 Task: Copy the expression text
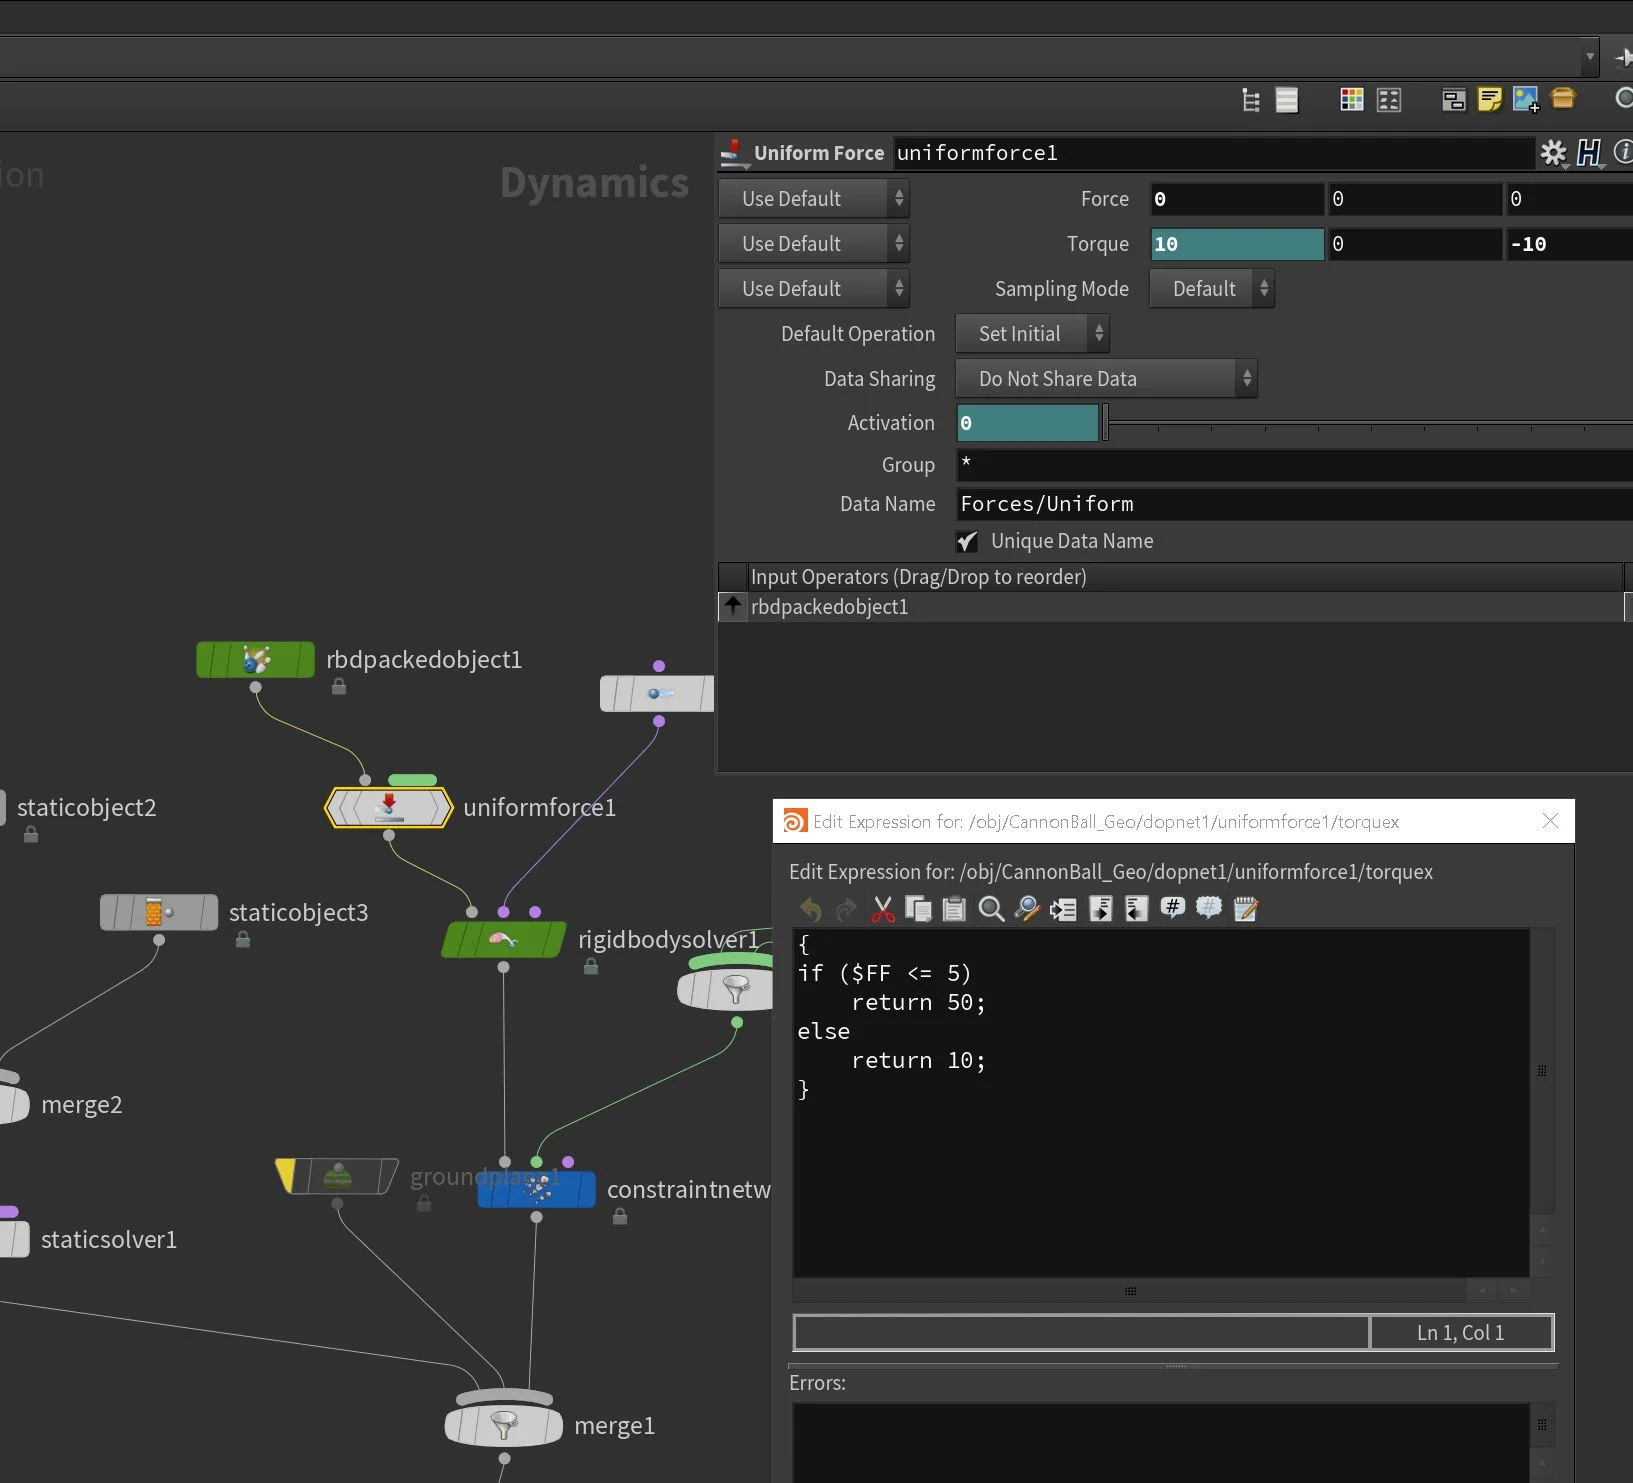pyautogui.click(x=918, y=909)
